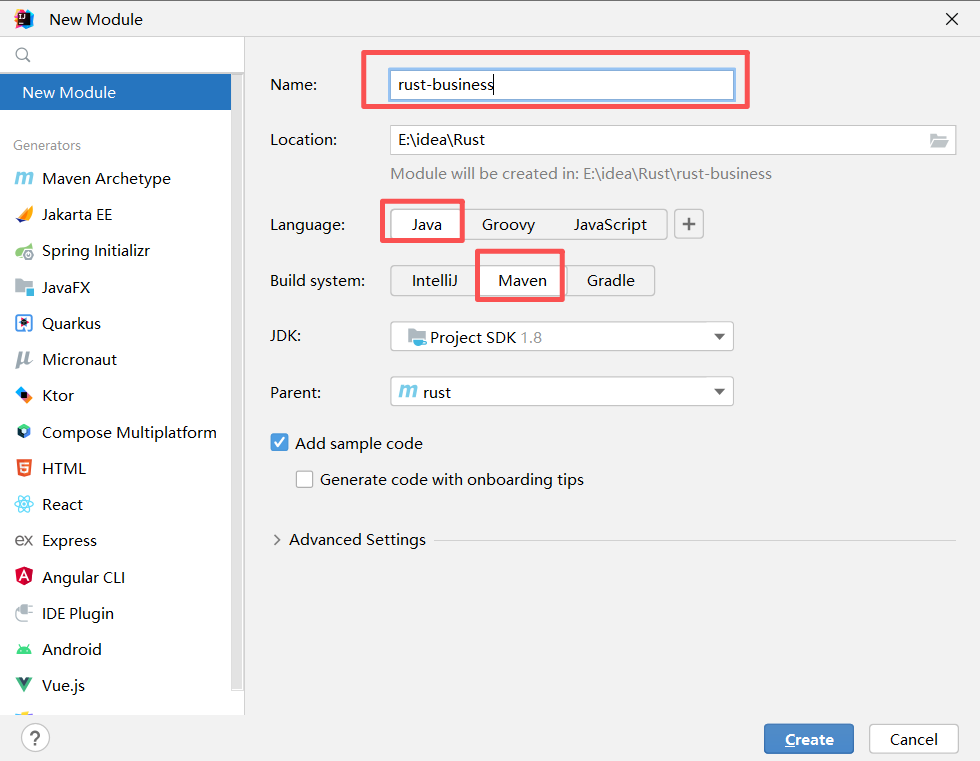Click into the module Name field
Viewport: 980px width, 761px height.
561,85
